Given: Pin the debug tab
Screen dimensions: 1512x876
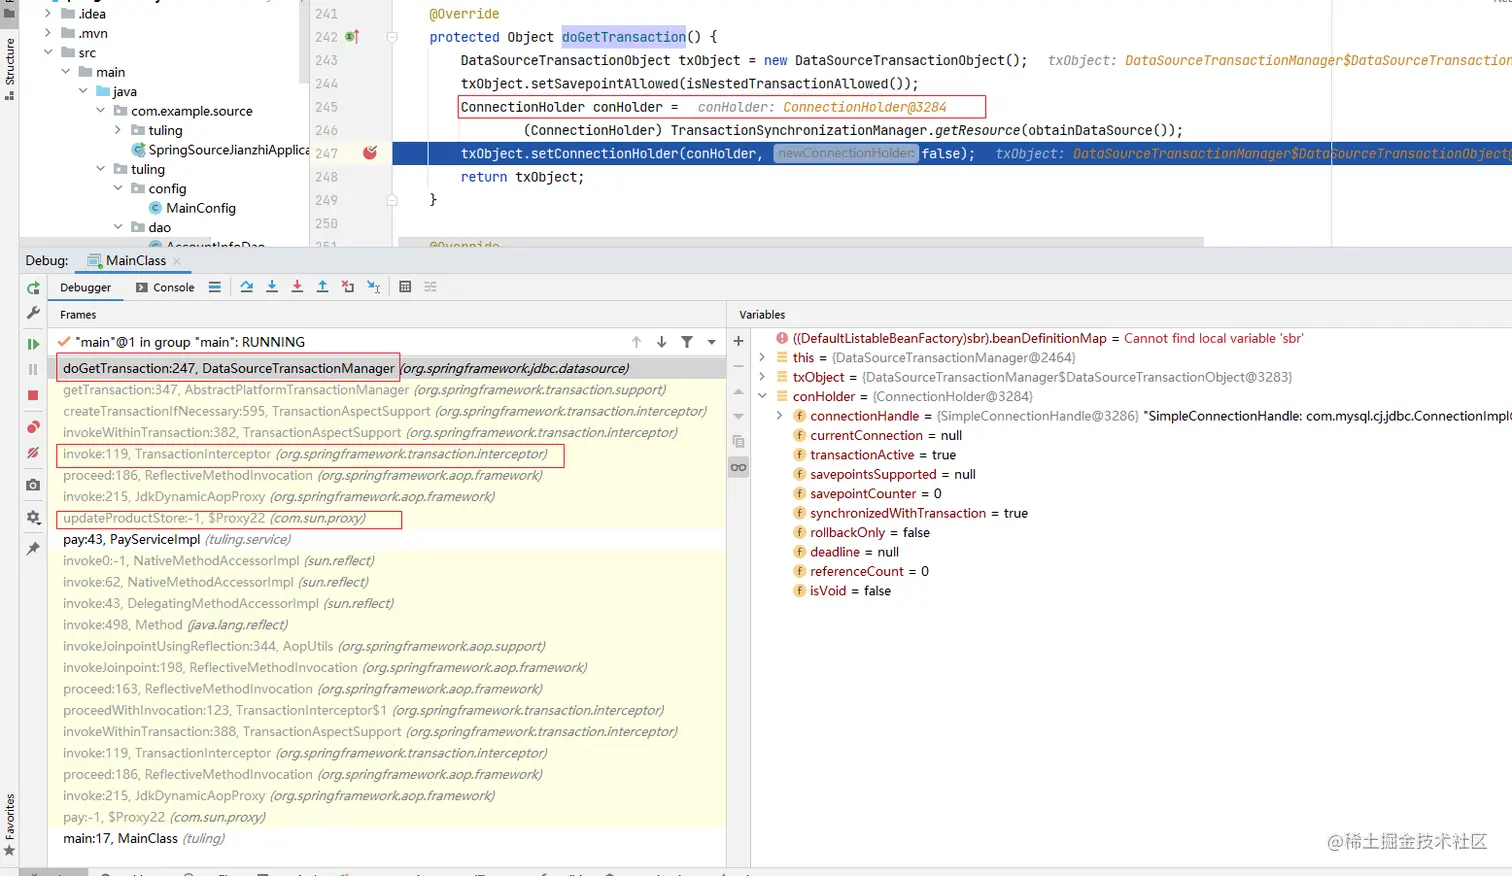Looking at the screenshot, I should tap(33, 548).
